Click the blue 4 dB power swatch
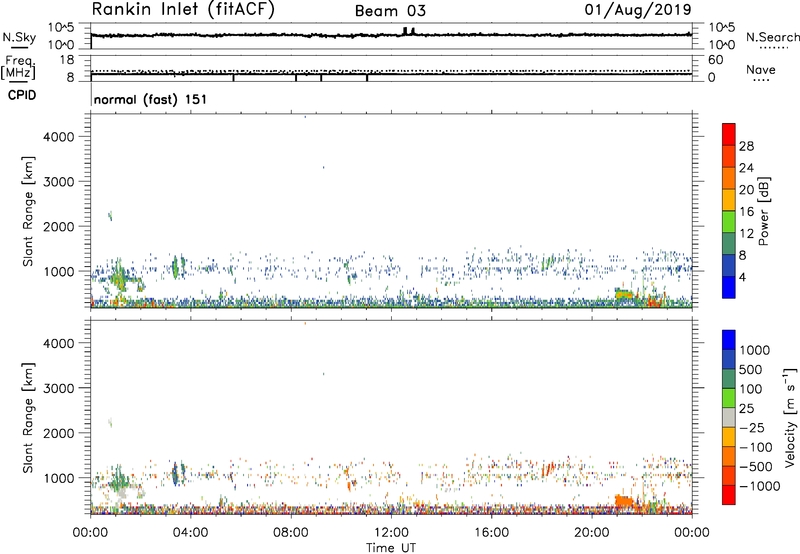Screen dimensions: 800x554 [x=729, y=287]
